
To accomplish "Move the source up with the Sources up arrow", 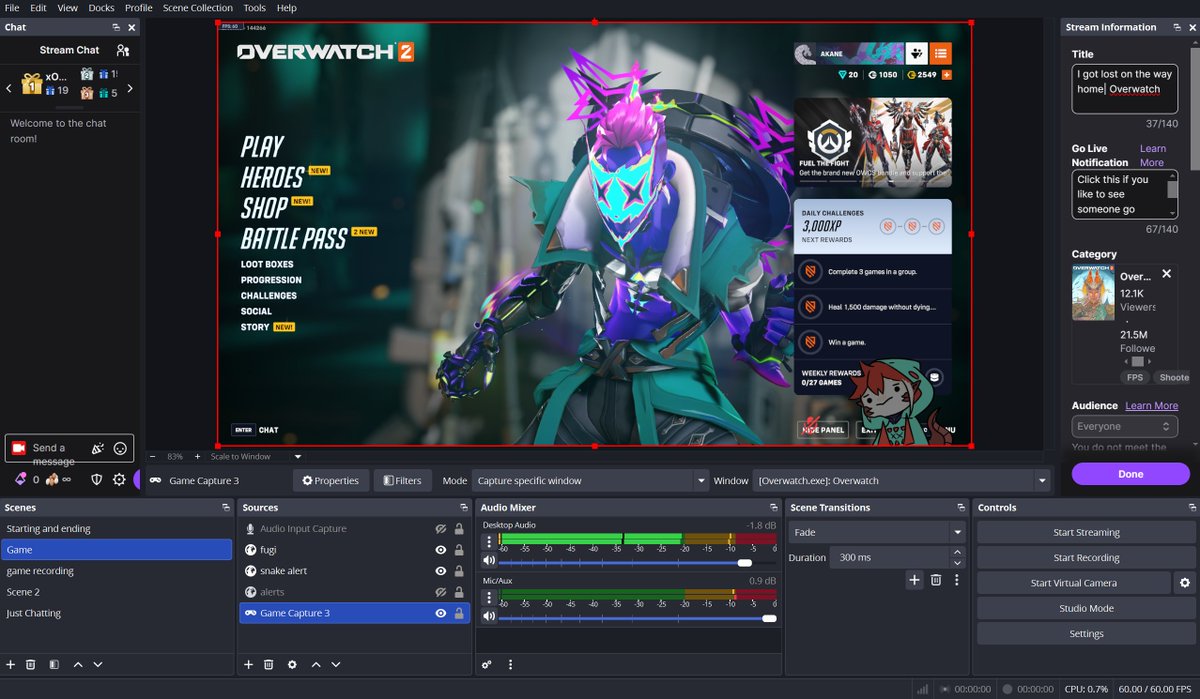I will point(316,664).
